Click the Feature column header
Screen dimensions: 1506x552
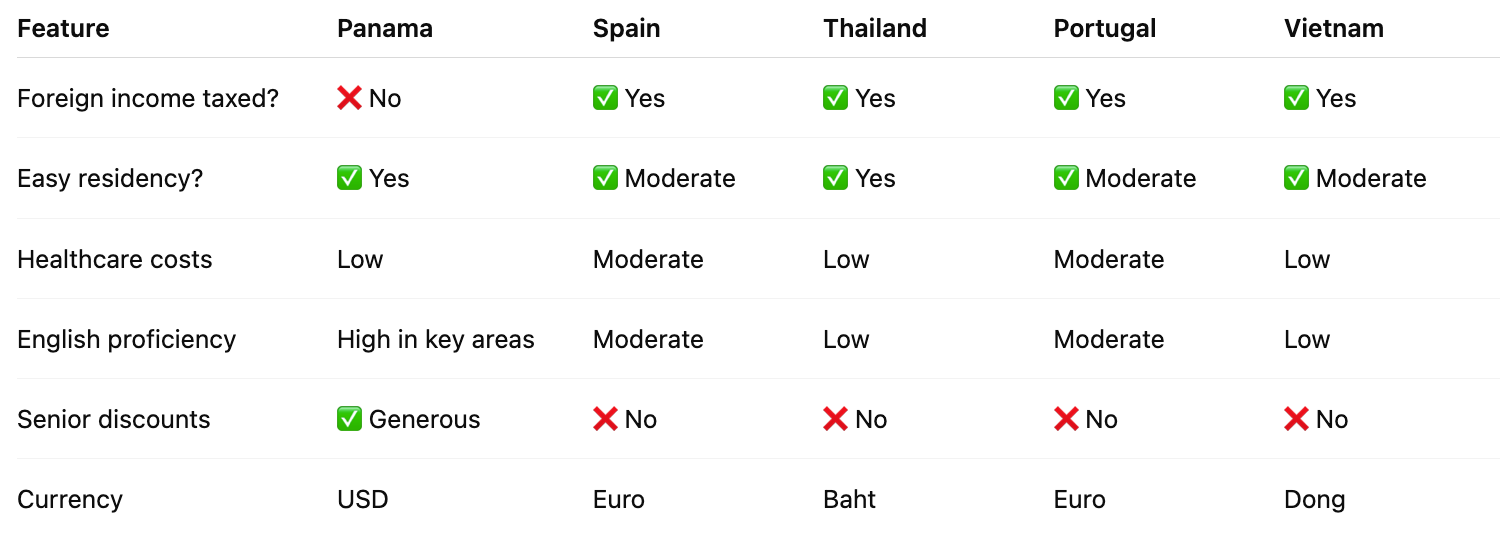pyautogui.click(x=63, y=28)
